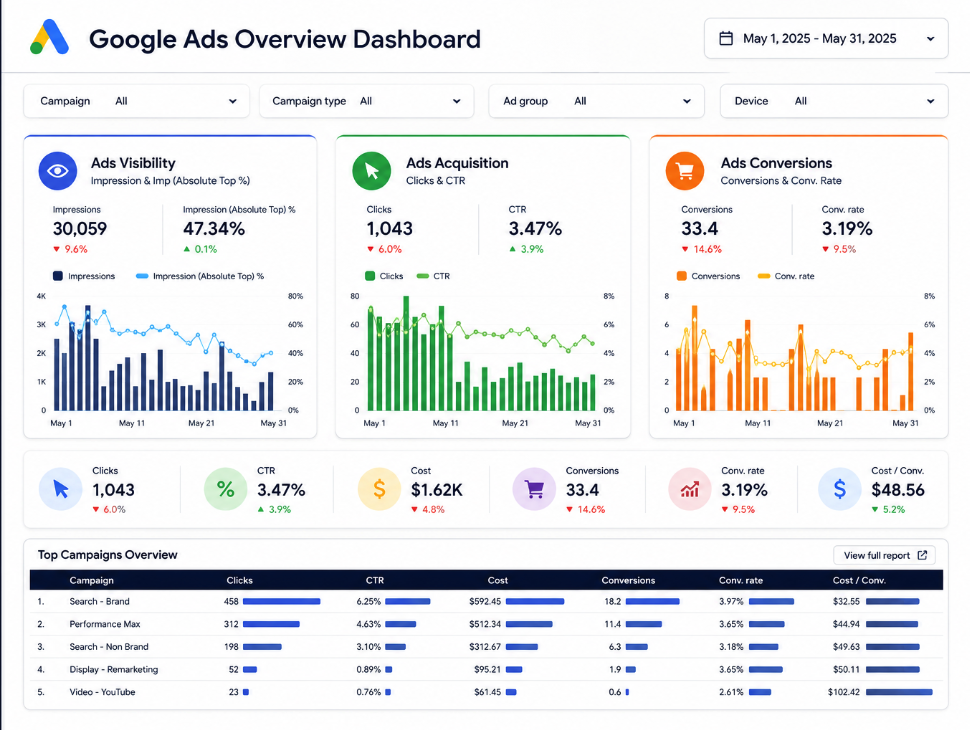Click the 2.61% conv. rate cell

click(731, 692)
